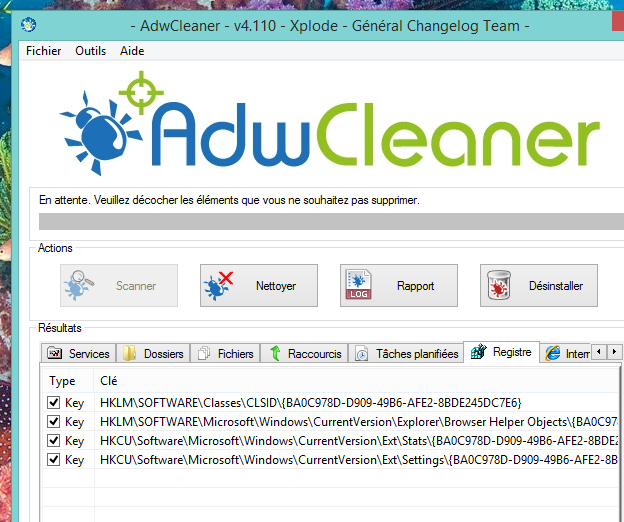Click the bug with red X icon
This screenshot has width=624, height=522.
218,286
